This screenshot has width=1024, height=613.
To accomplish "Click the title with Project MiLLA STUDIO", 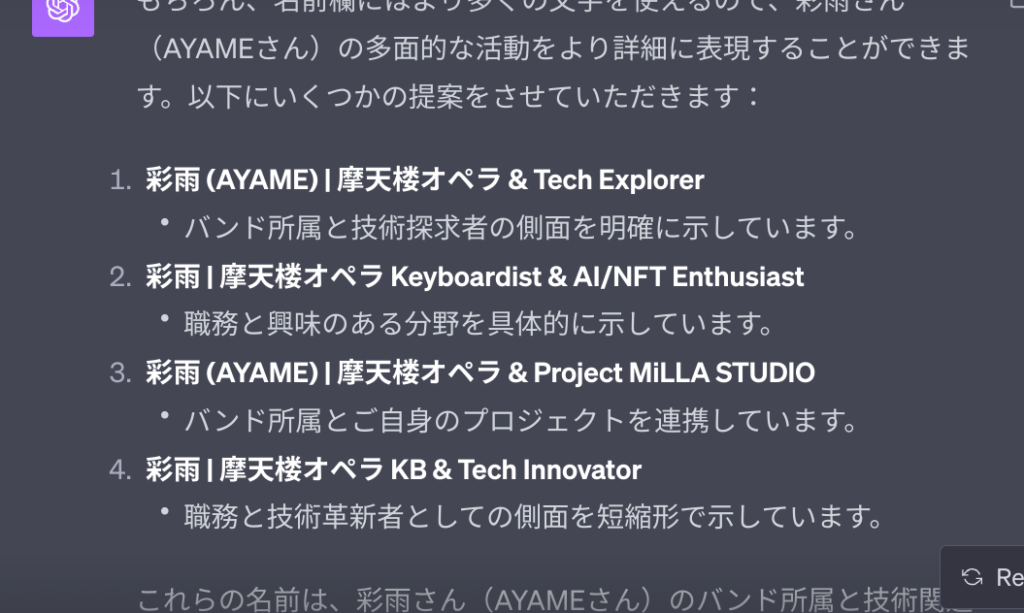I will [480, 373].
